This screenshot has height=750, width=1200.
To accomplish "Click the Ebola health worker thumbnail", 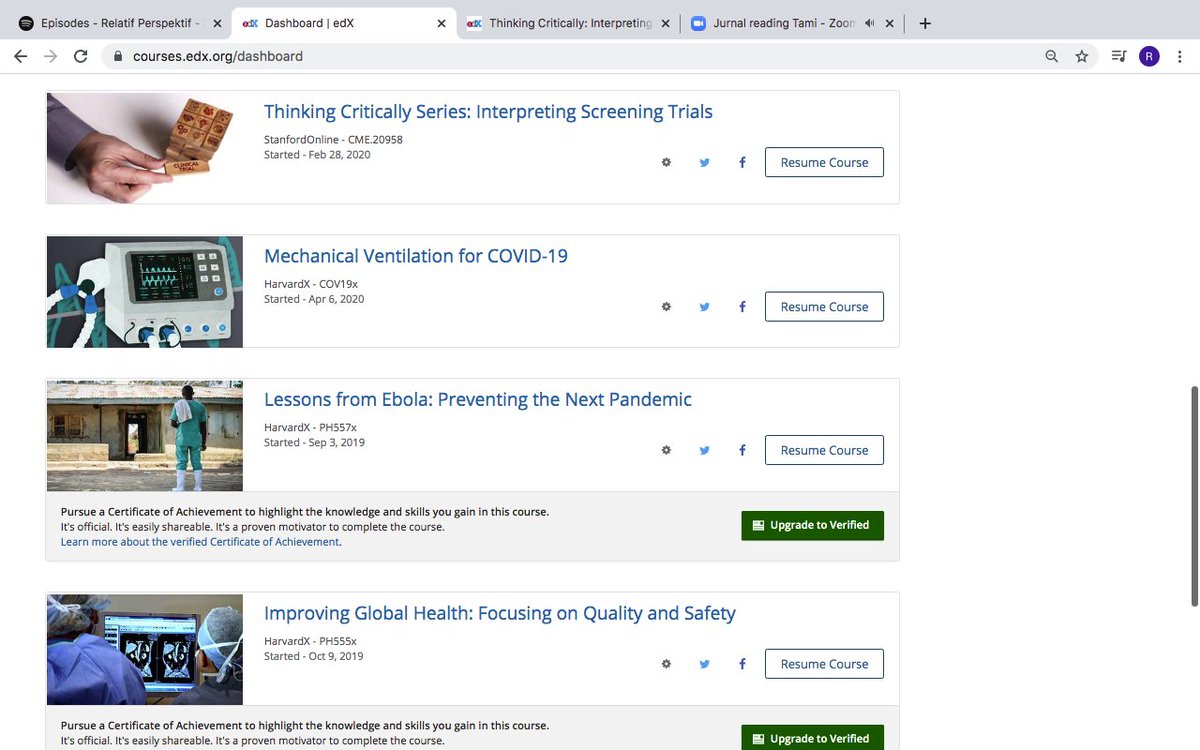I will click(x=145, y=436).
